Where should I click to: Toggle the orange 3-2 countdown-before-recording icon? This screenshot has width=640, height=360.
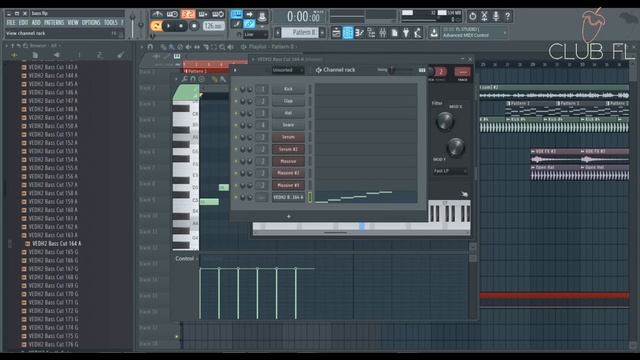(188, 14)
